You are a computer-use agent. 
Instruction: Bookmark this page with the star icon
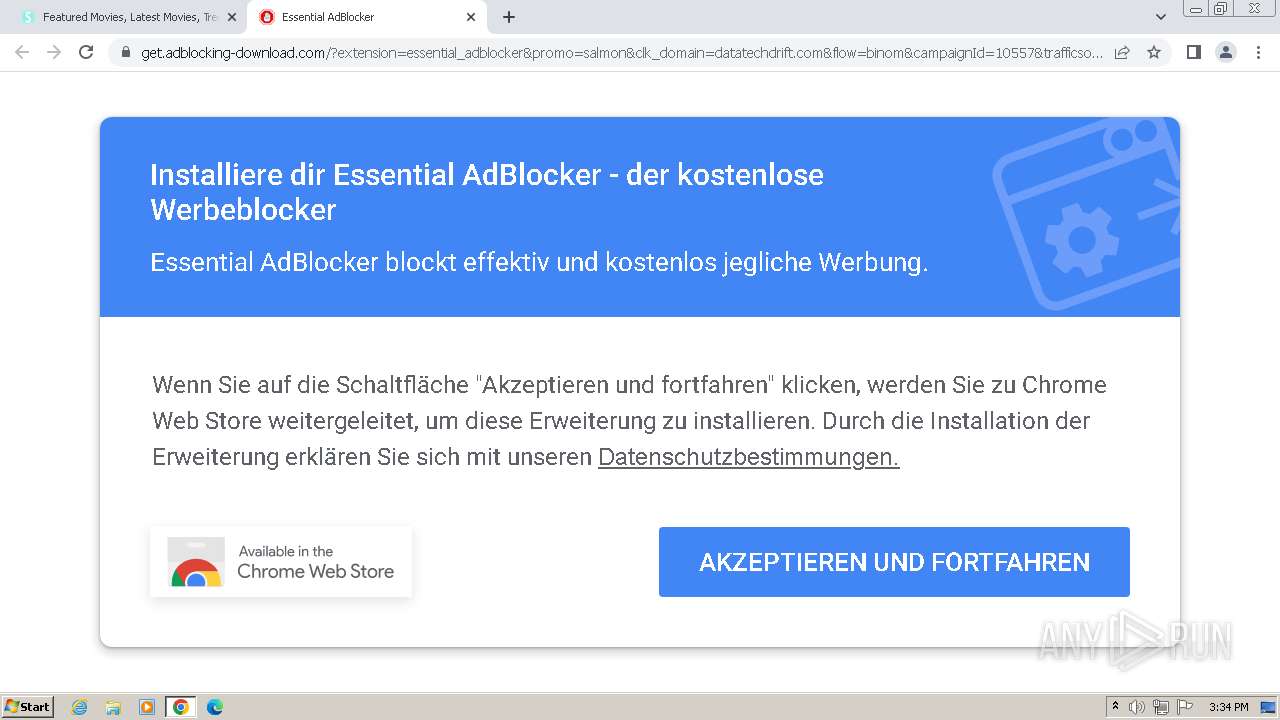click(1154, 52)
